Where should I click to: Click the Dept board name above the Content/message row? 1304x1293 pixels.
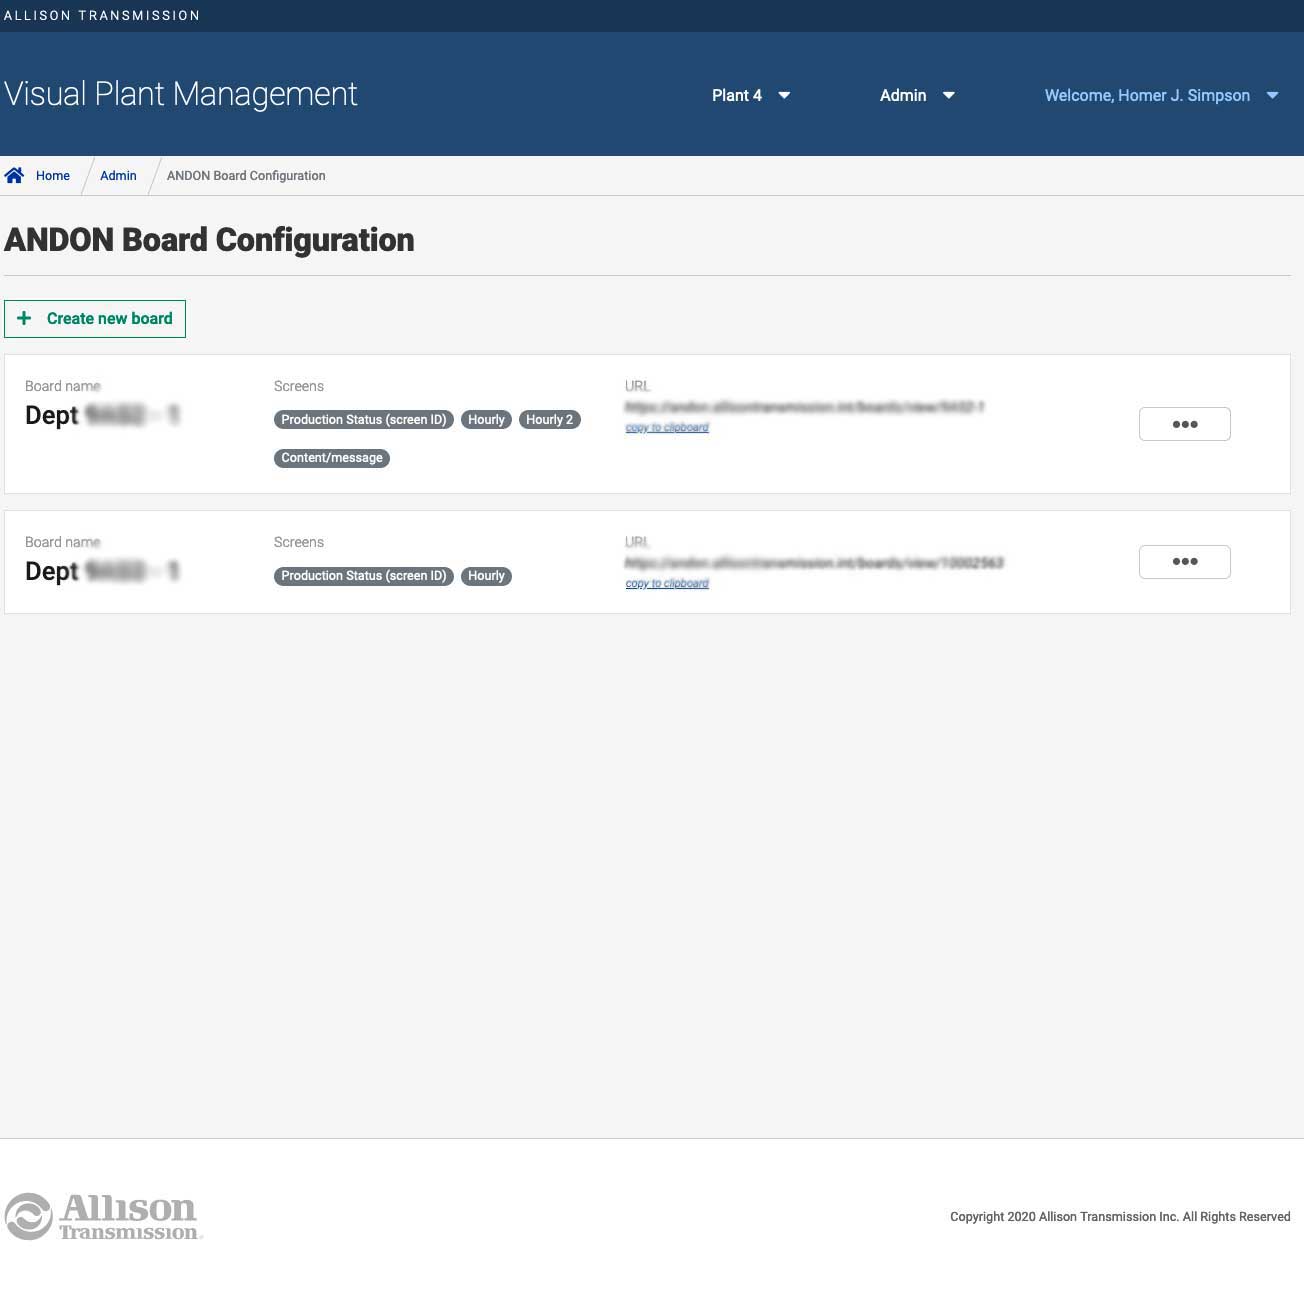coord(102,415)
